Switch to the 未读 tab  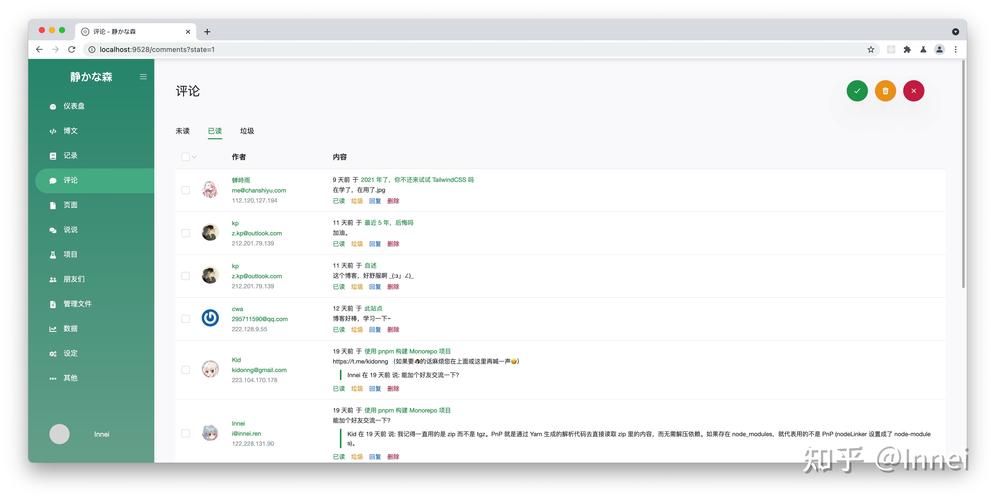pos(183,131)
